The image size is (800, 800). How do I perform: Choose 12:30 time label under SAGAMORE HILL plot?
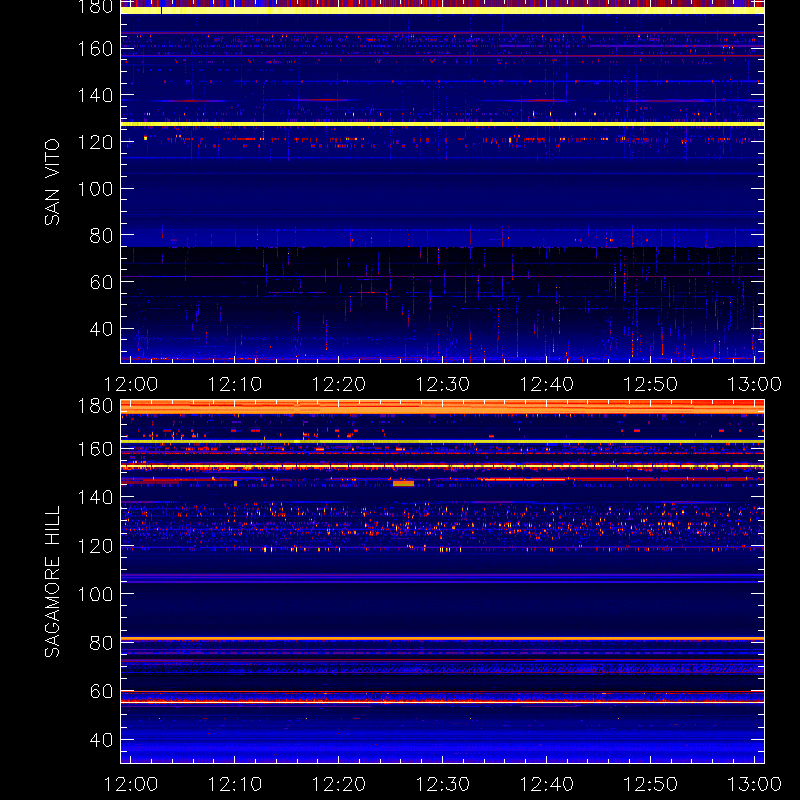click(443, 784)
